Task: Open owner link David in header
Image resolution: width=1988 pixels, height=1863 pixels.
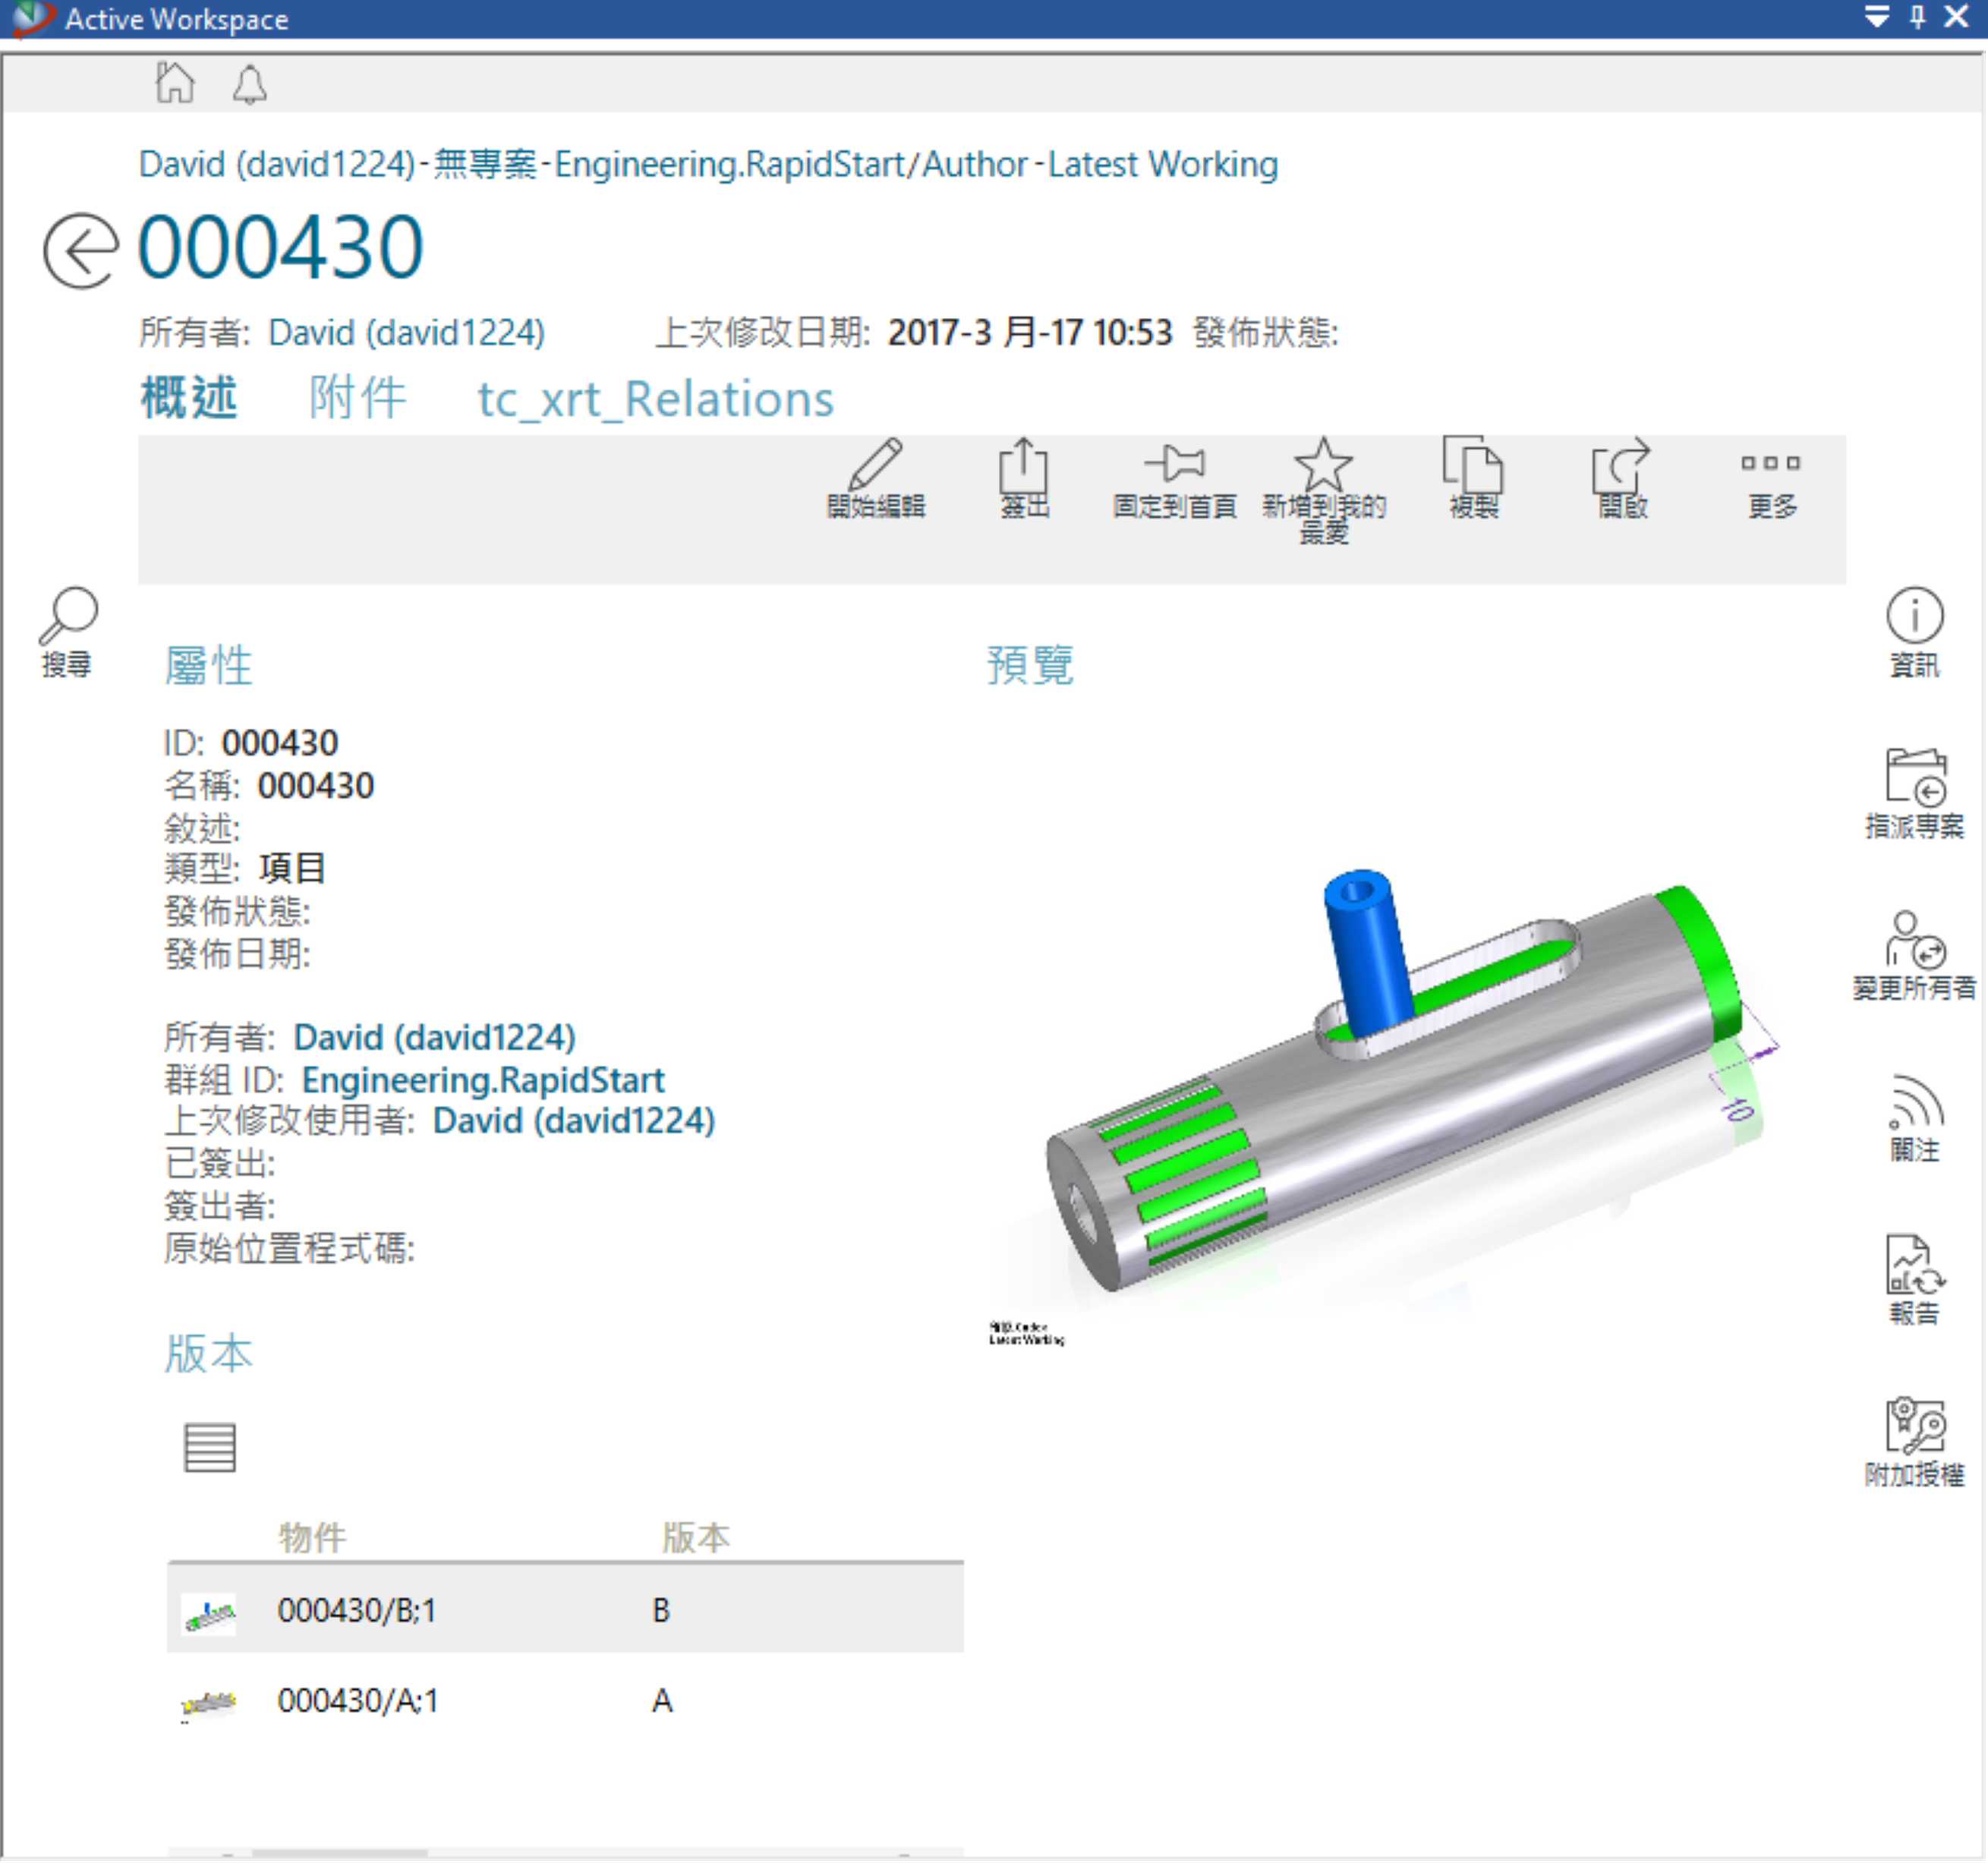Action: pyautogui.click(x=407, y=333)
